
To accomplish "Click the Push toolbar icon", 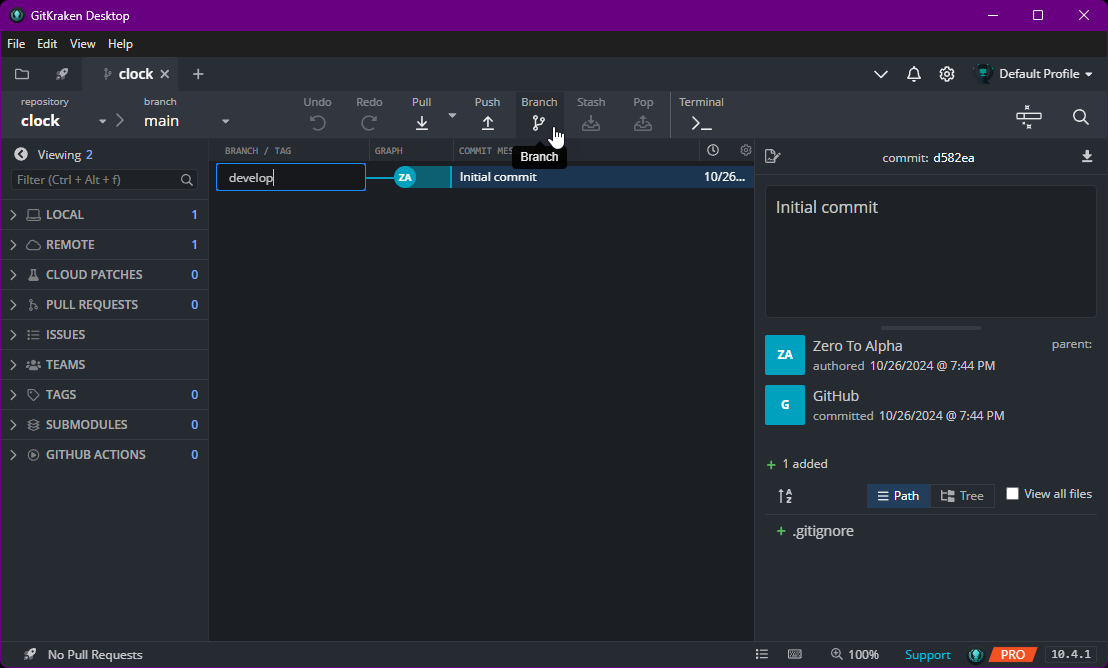I will pos(487,122).
